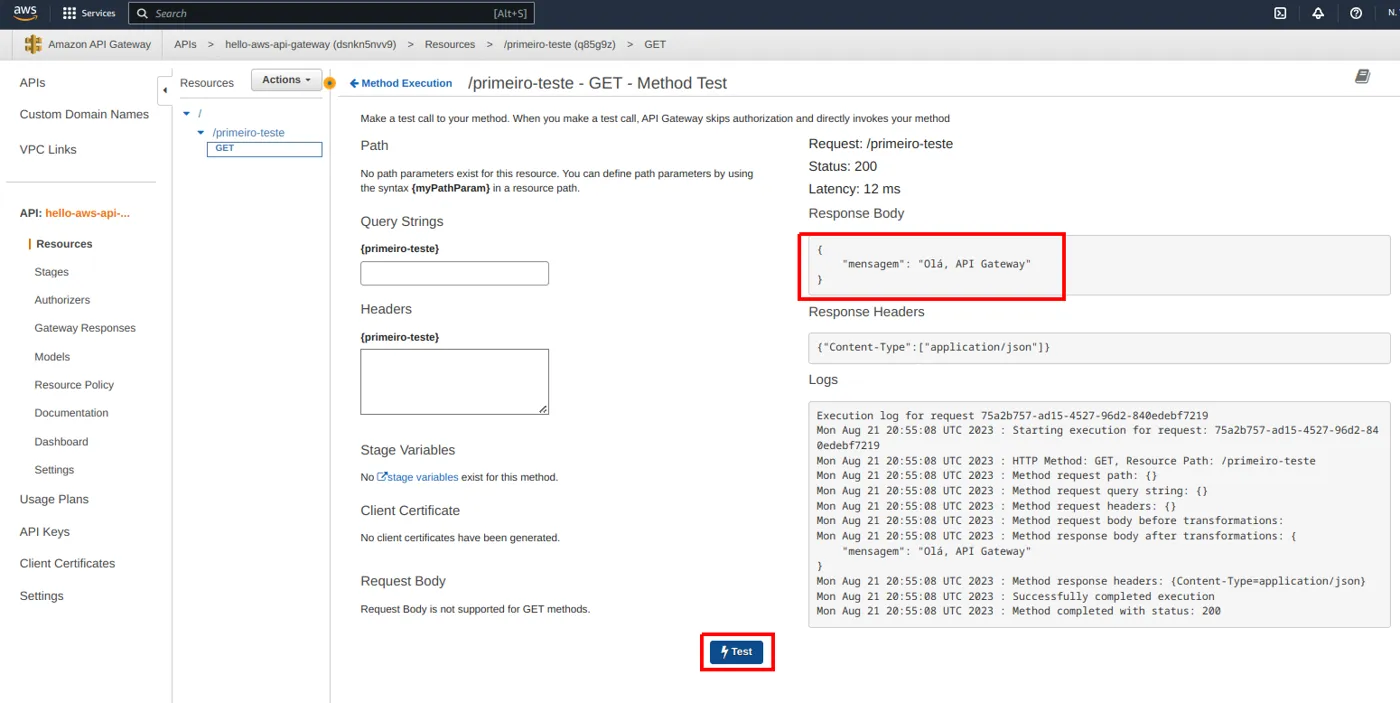Image resolution: width=1400 pixels, height=703 pixels.
Task: Open Amazon API Gateway home link
Action: 99,44
